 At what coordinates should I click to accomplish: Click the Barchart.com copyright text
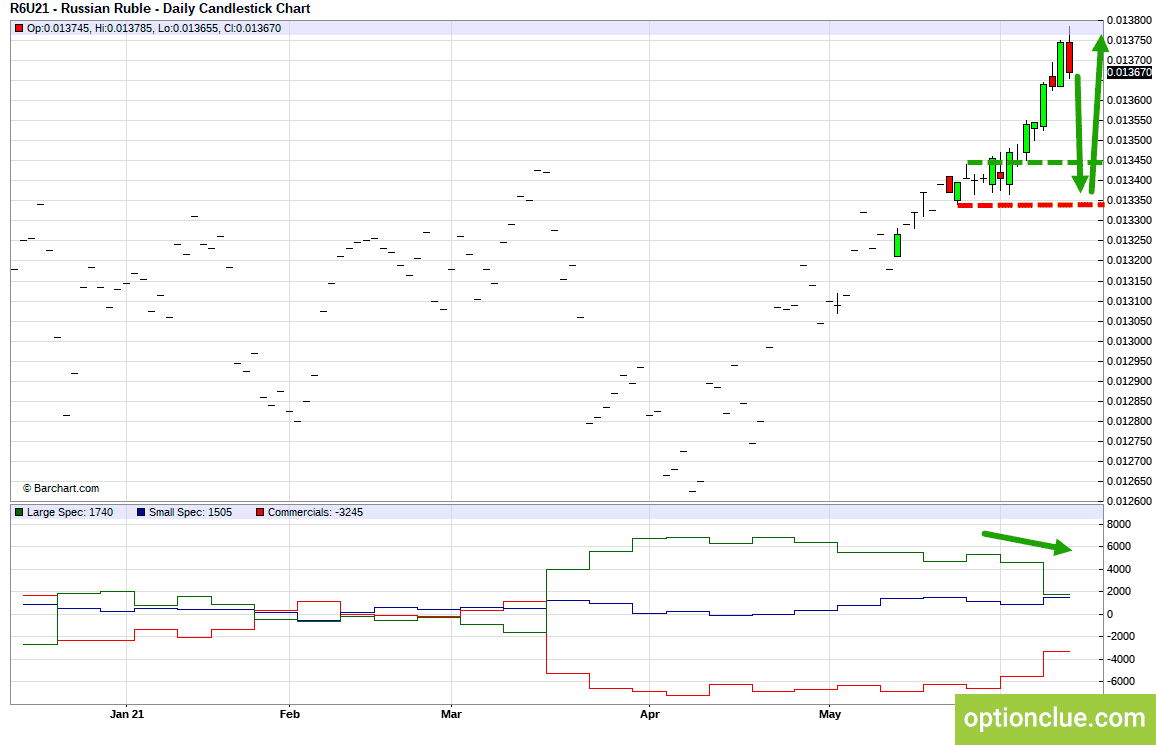pyautogui.click(x=60, y=489)
